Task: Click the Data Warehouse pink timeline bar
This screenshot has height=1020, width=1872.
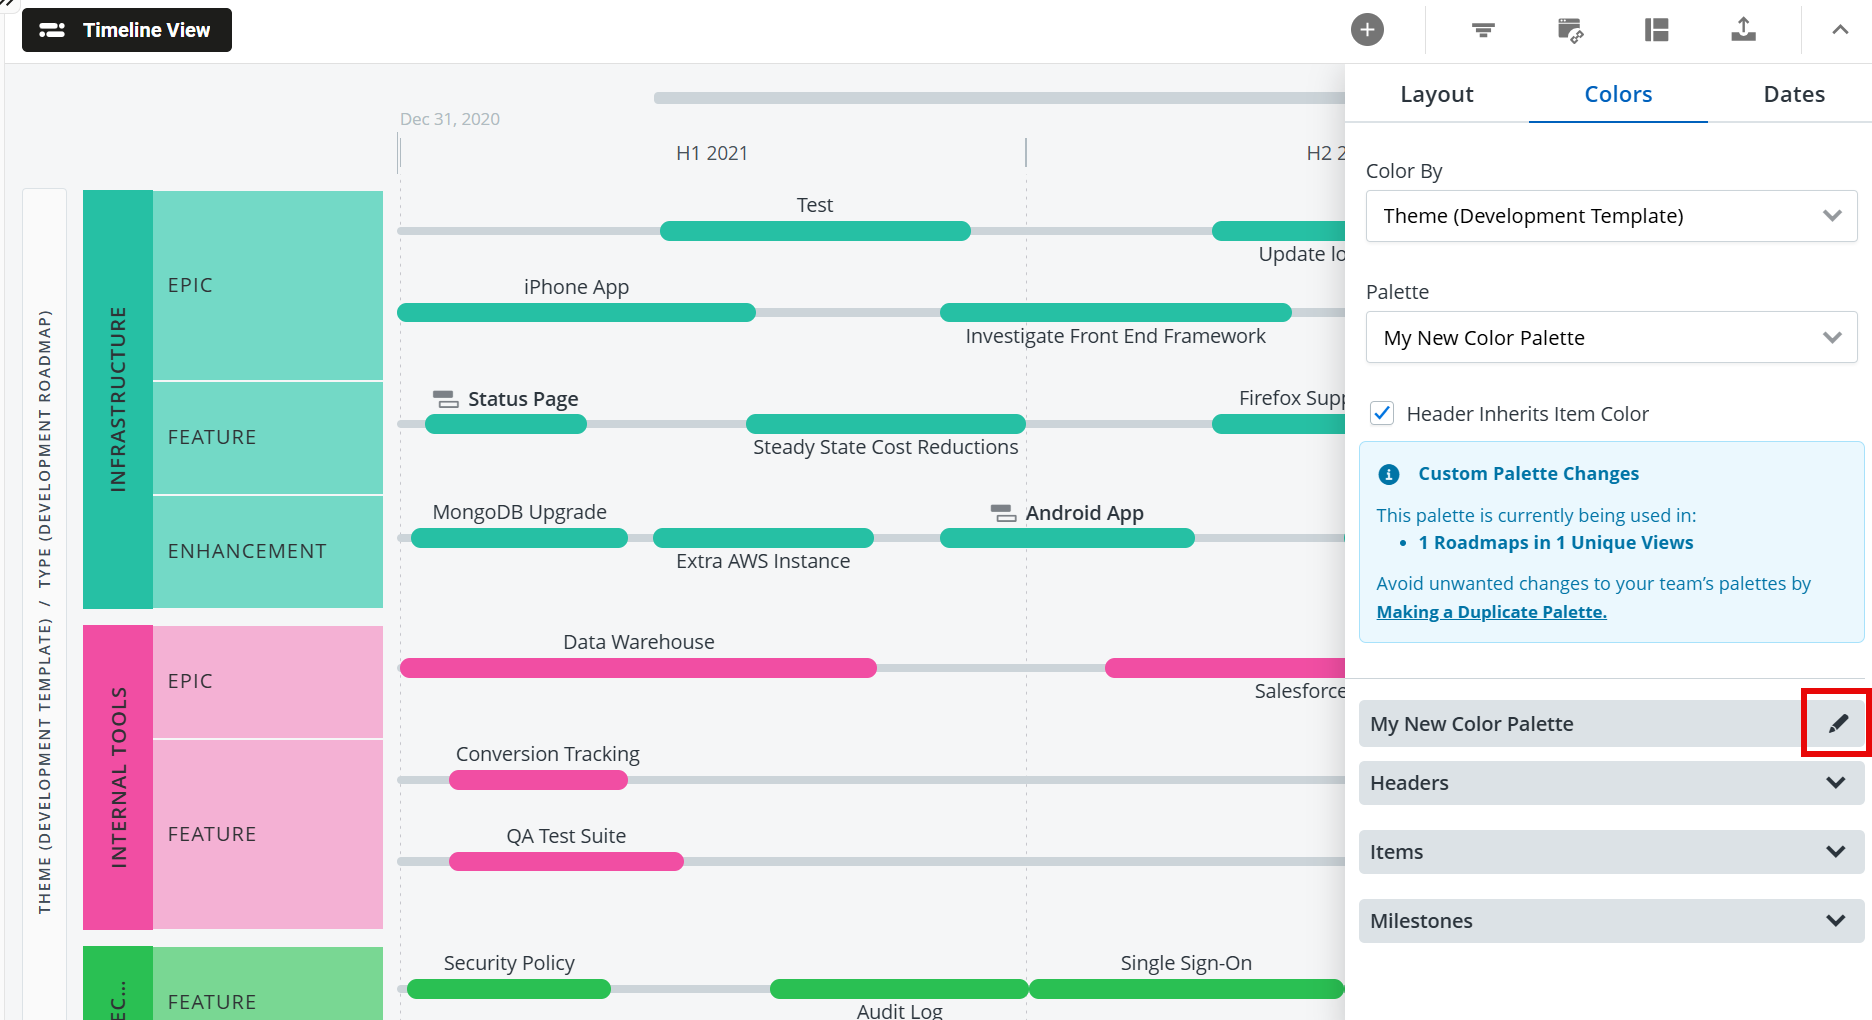Action: pyautogui.click(x=638, y=668)
